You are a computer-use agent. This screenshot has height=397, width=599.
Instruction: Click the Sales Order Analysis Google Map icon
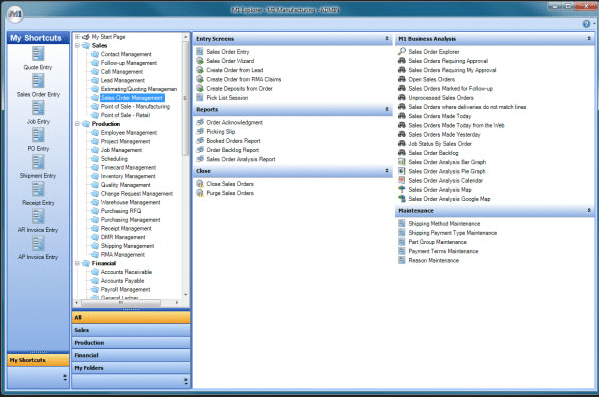pyautogui.click(x=401, y=199)
